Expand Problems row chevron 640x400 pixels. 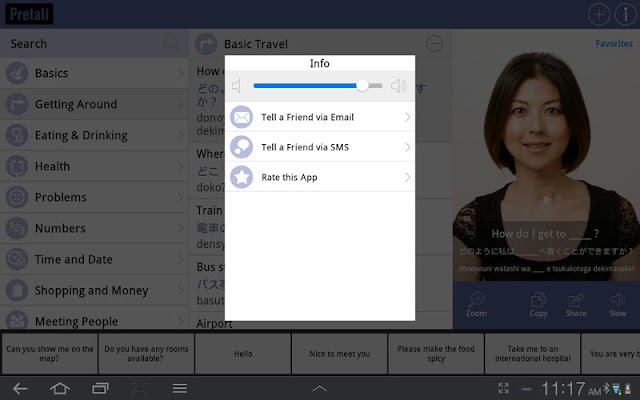coord(181,197)
